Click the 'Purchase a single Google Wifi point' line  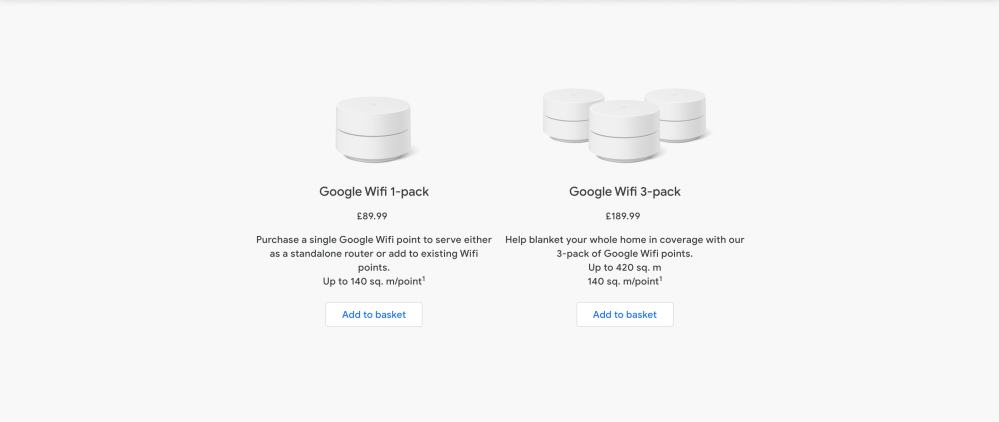click(x=373, y=240)
